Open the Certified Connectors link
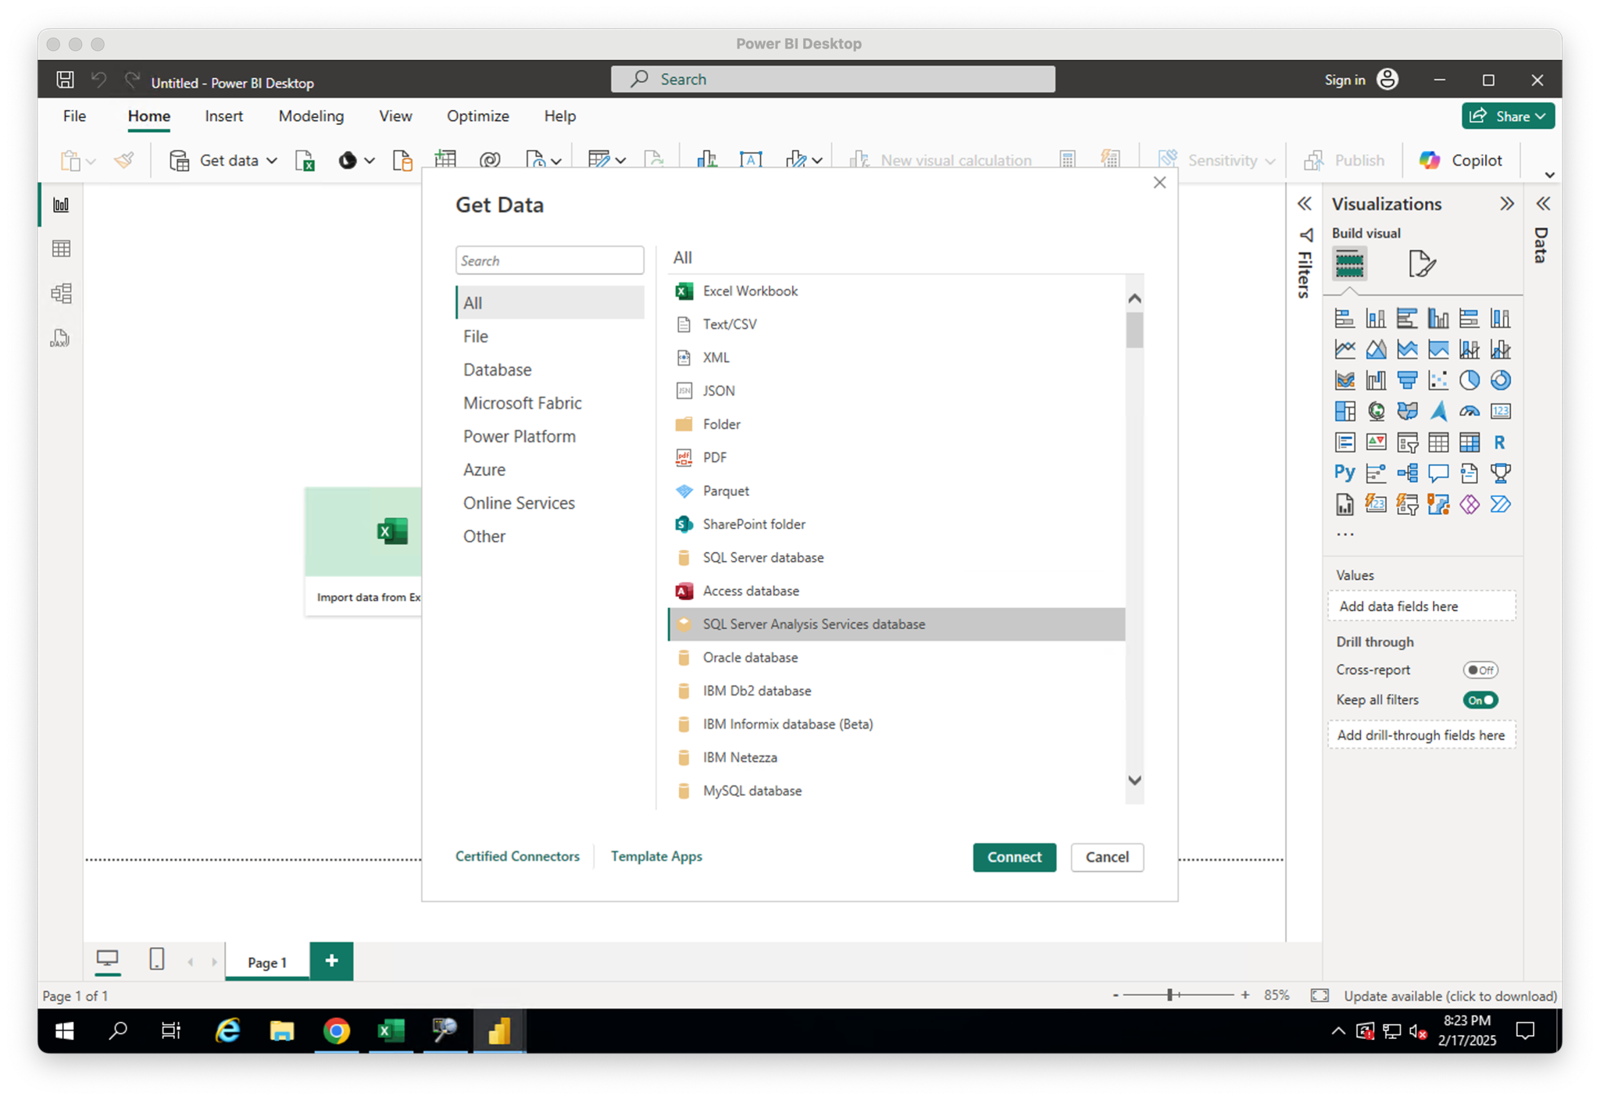Viewport: 1600px width, 1100px height. tap(517, 856)
